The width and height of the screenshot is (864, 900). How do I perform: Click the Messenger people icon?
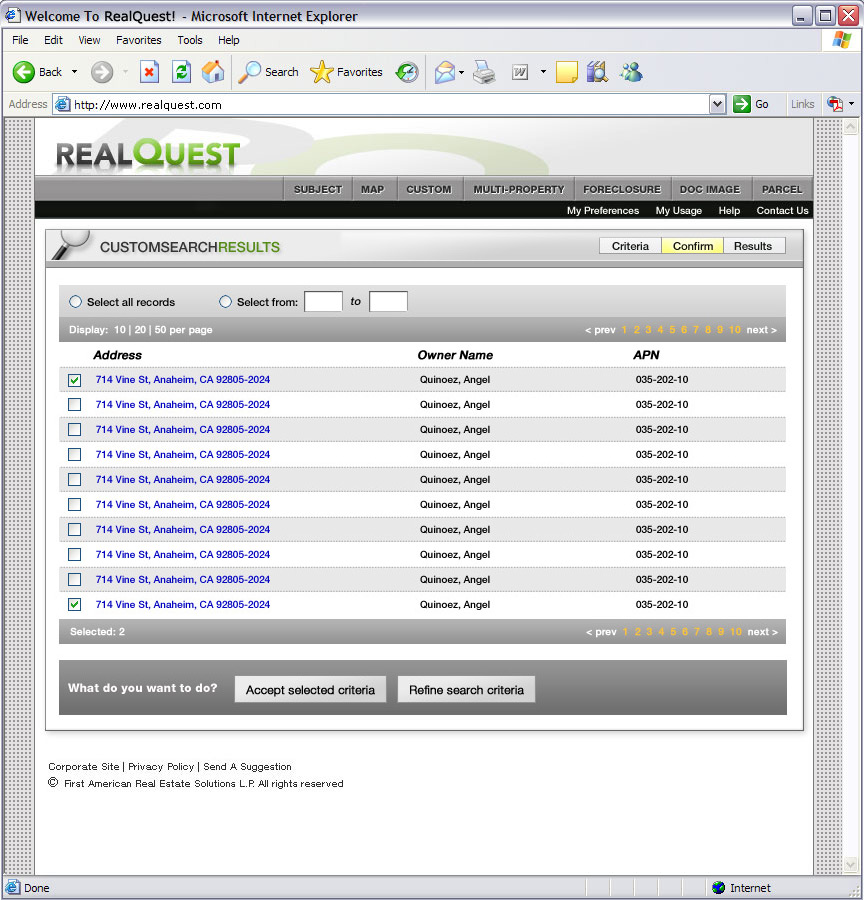pos(631,72)
